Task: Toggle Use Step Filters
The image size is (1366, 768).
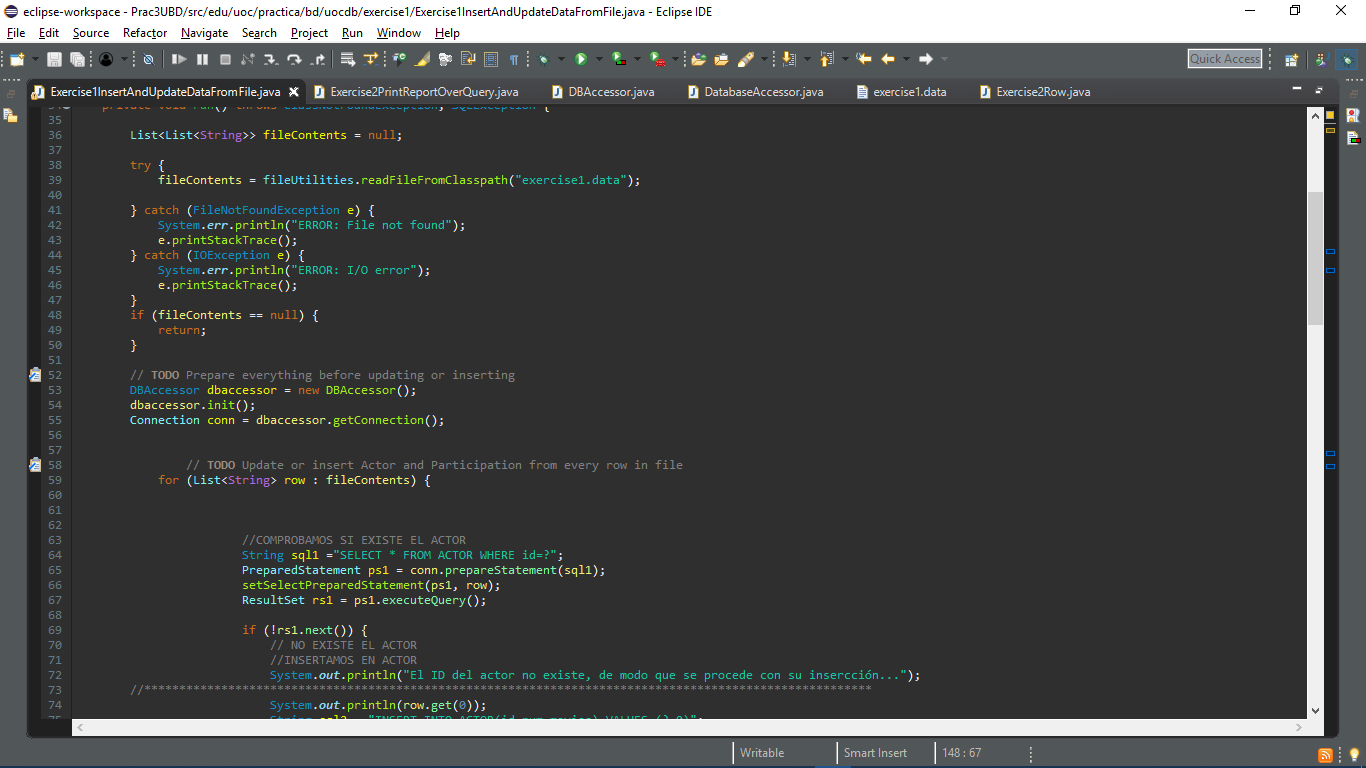Action: 371,59
